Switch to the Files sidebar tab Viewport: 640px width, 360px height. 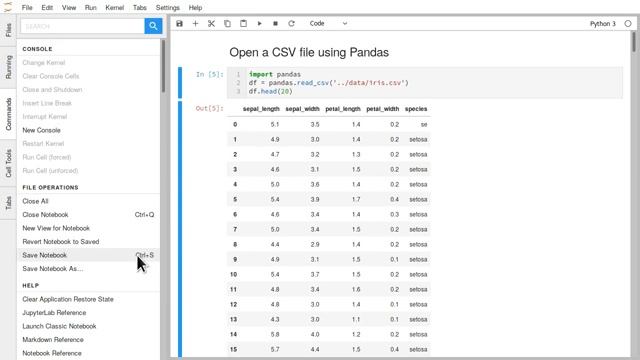click(x=8, y=30)
